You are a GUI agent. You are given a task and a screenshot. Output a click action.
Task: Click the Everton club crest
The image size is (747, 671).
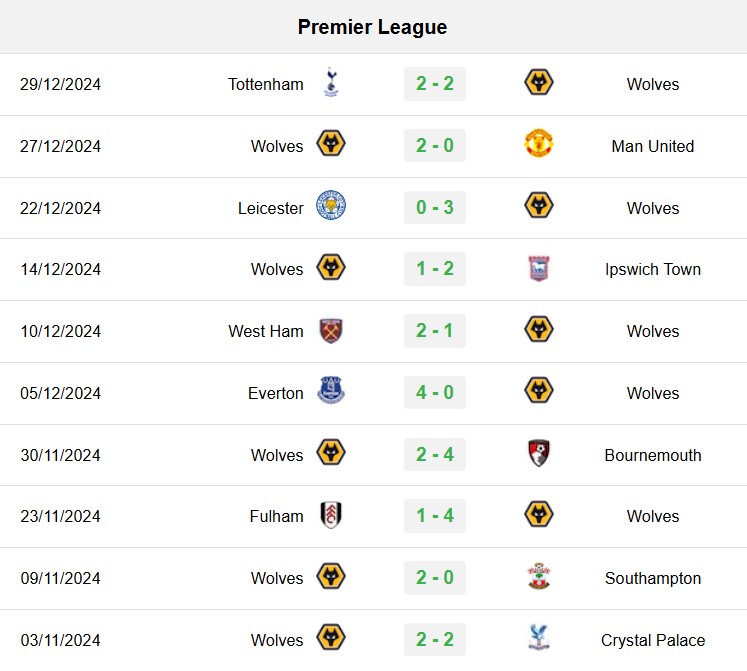(331, 391)
